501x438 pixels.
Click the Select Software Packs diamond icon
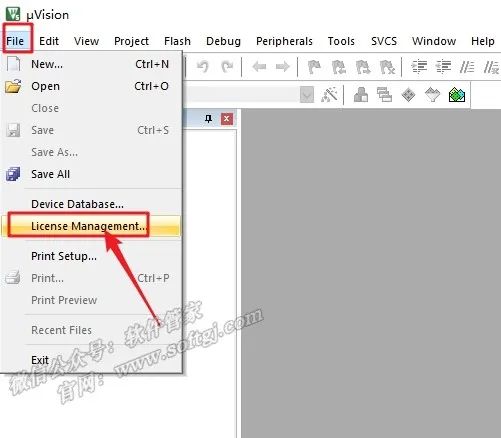[408, 95]
